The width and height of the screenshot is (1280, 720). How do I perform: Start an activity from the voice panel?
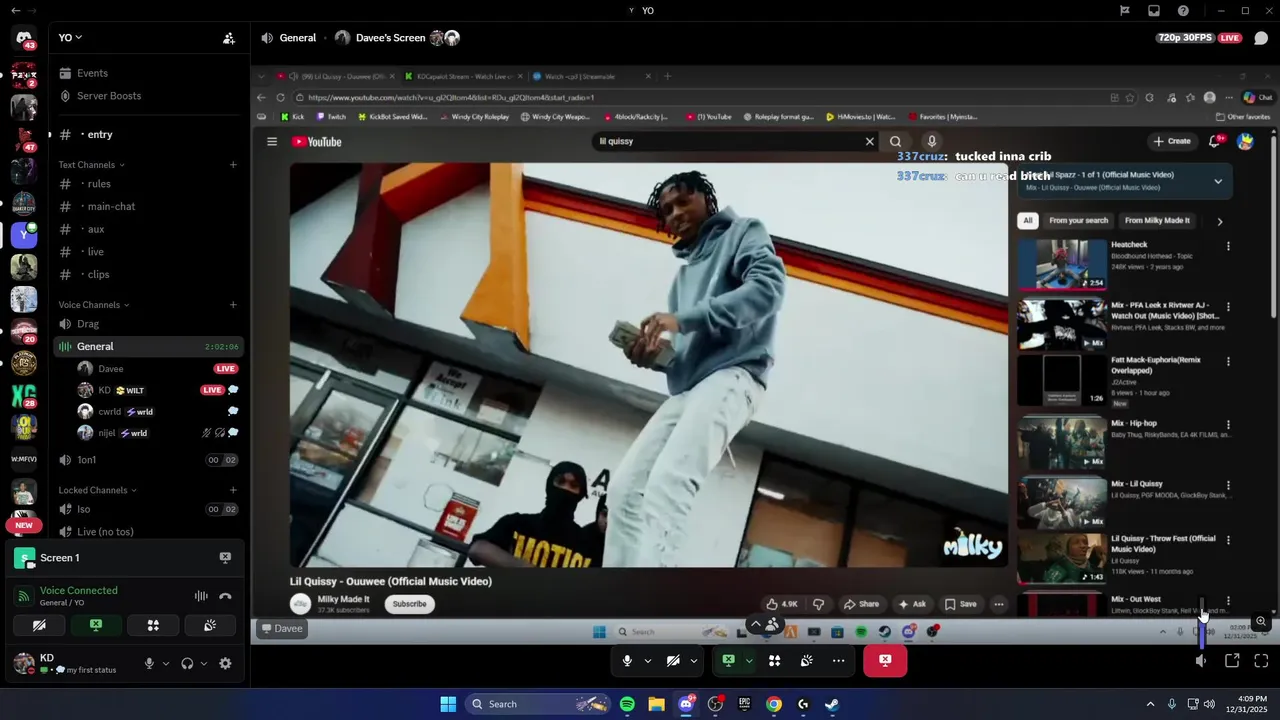click(153, 625)
